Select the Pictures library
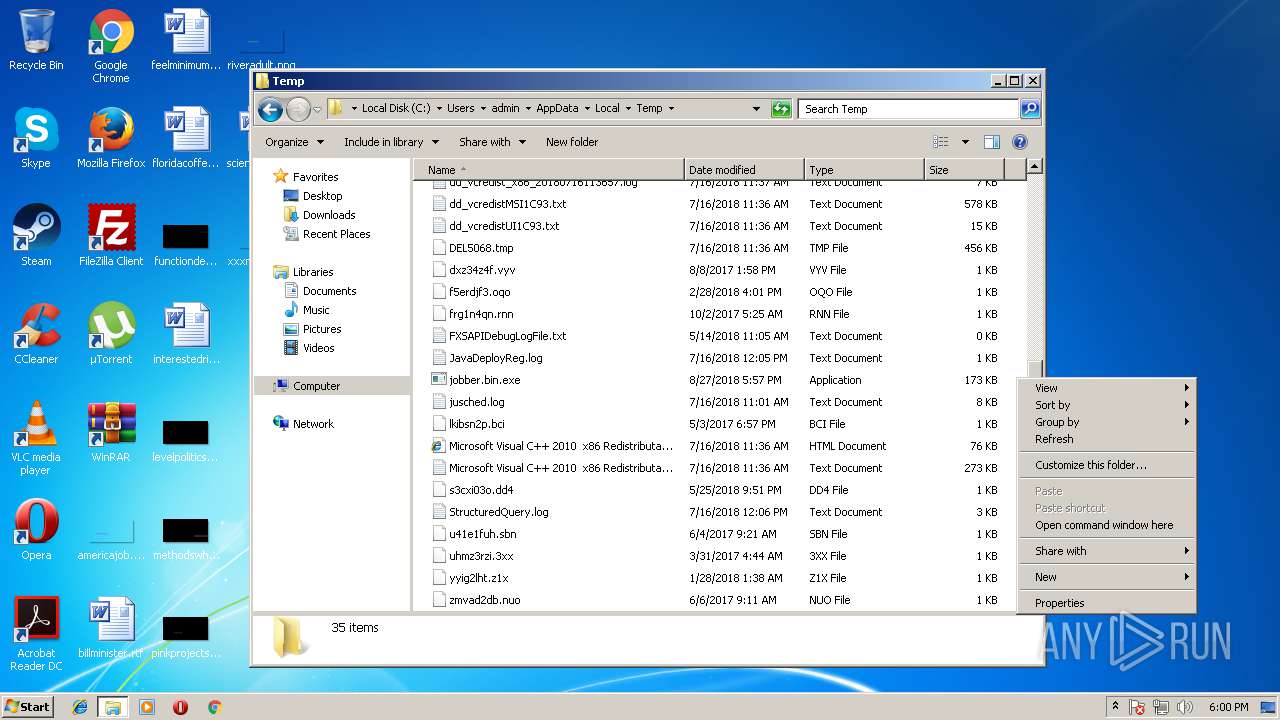The image size is (1280, 720). coord(322,329)
